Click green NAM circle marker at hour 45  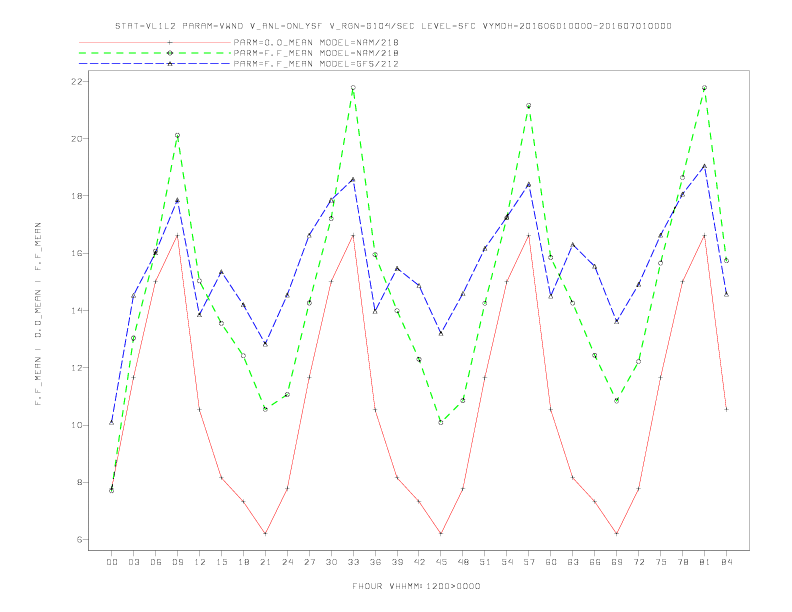(441, 423)
